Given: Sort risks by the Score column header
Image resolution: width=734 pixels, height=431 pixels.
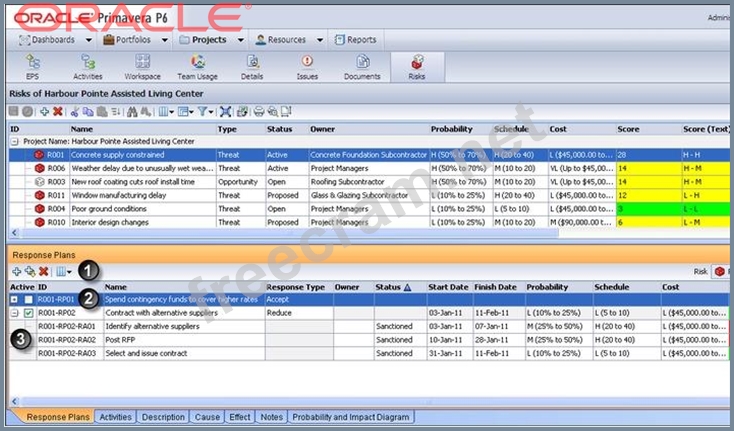Looking at the screenshot, I should tap(649, 129).
